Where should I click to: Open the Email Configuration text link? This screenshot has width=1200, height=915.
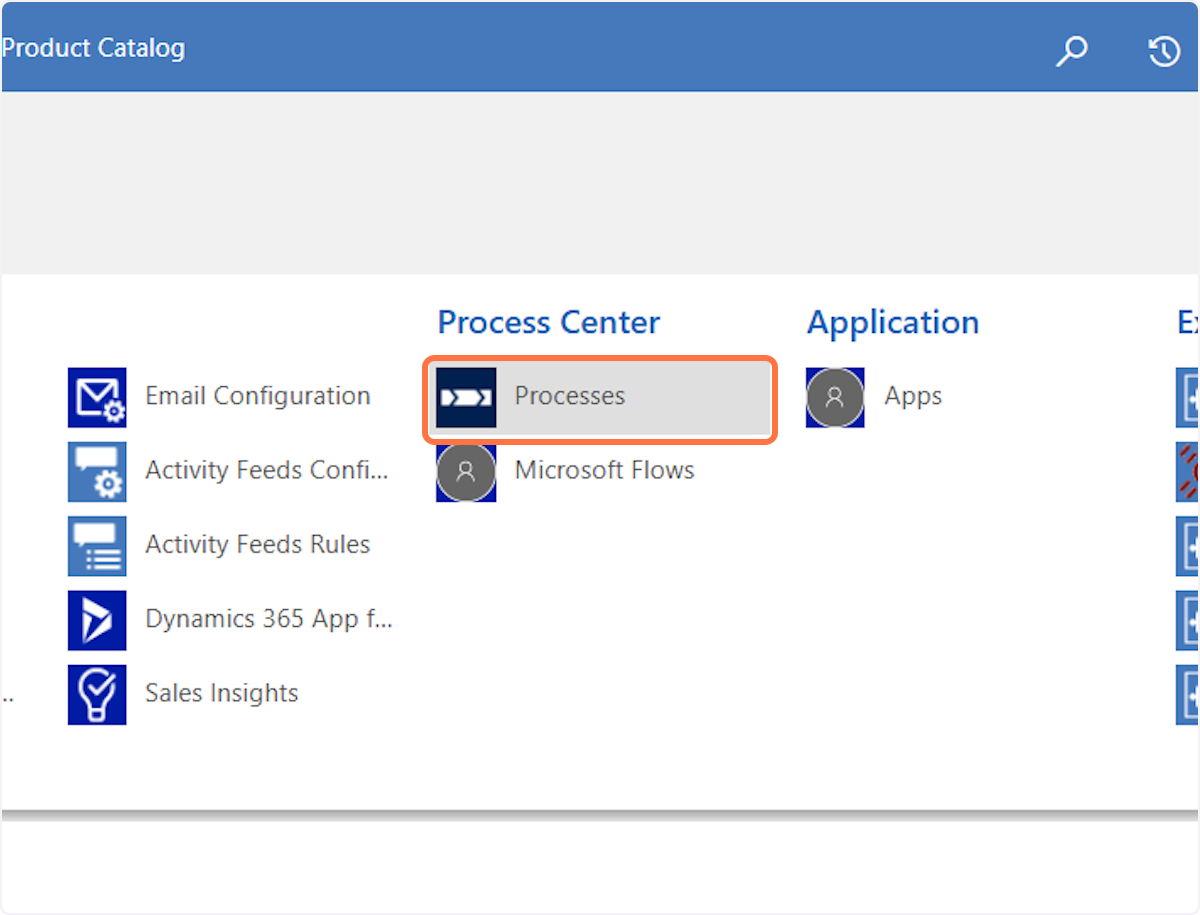point(258,396)
